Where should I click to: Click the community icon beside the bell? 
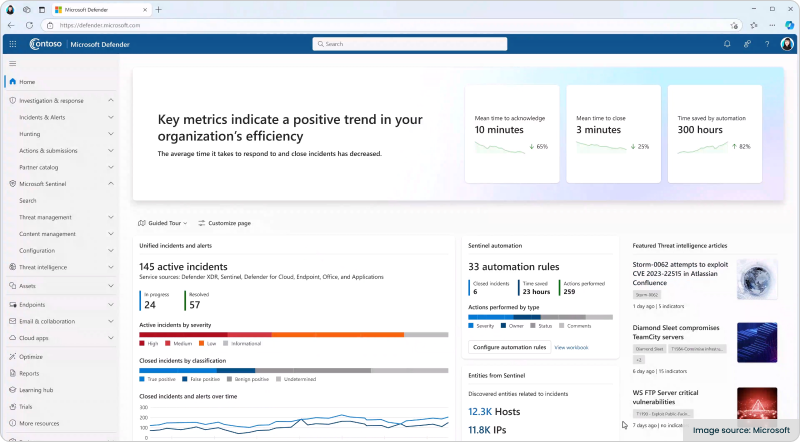(747, 44)
